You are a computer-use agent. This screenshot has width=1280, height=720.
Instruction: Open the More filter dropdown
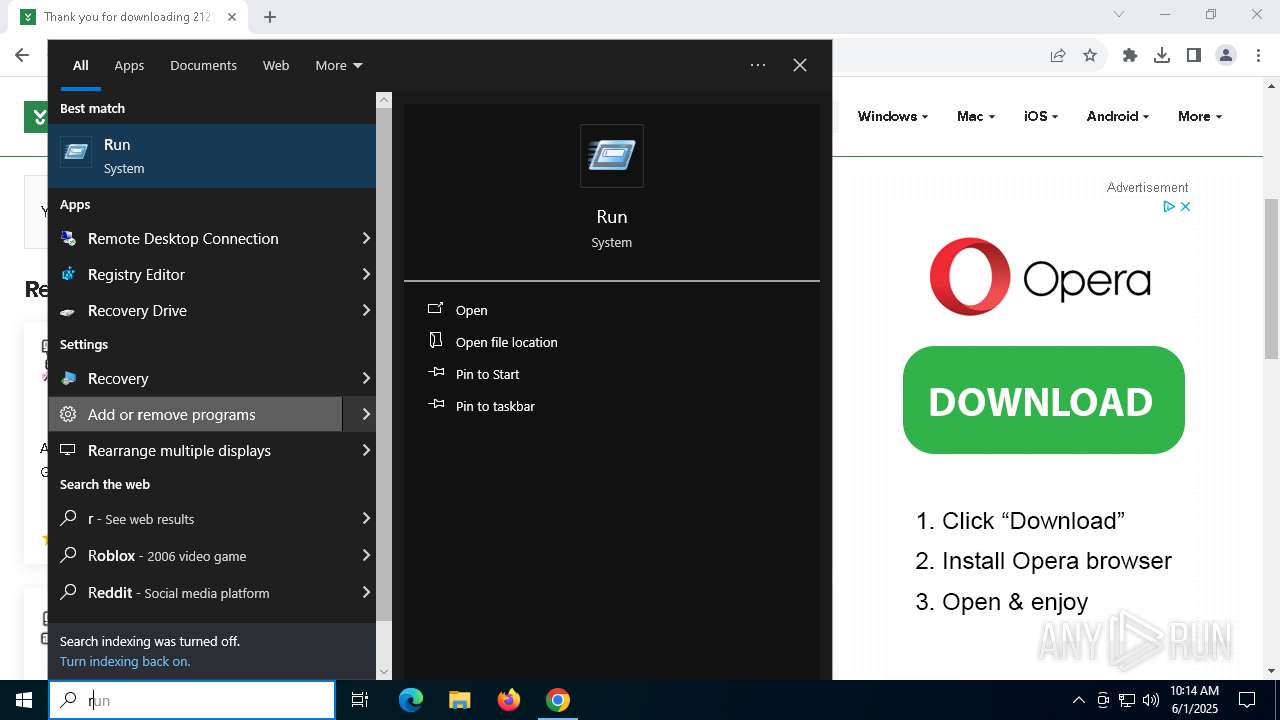tap(339, 65)
